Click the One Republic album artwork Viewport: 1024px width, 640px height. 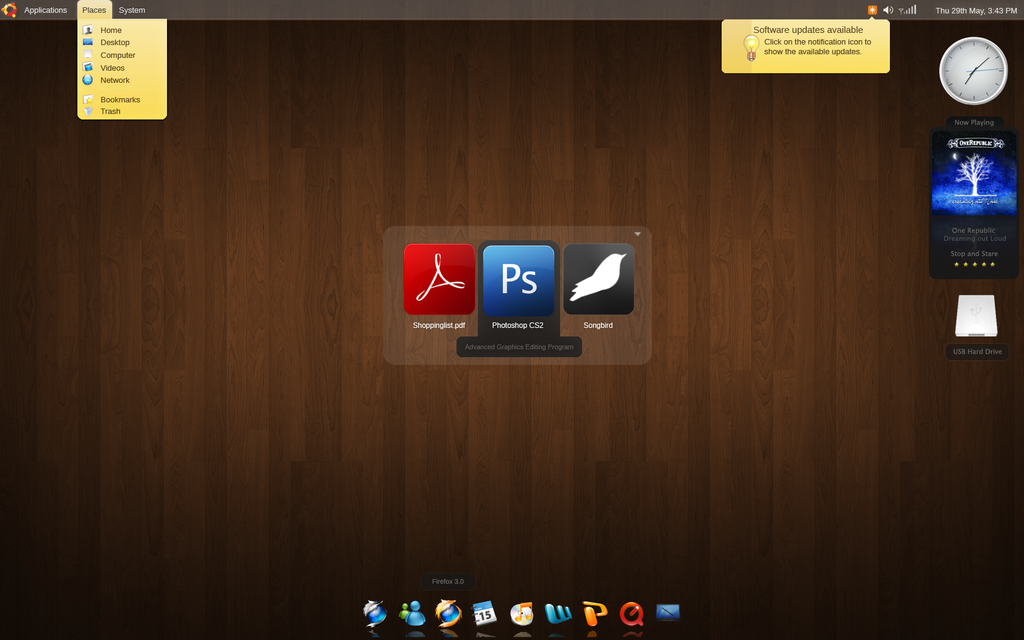(x=973, y=174)
